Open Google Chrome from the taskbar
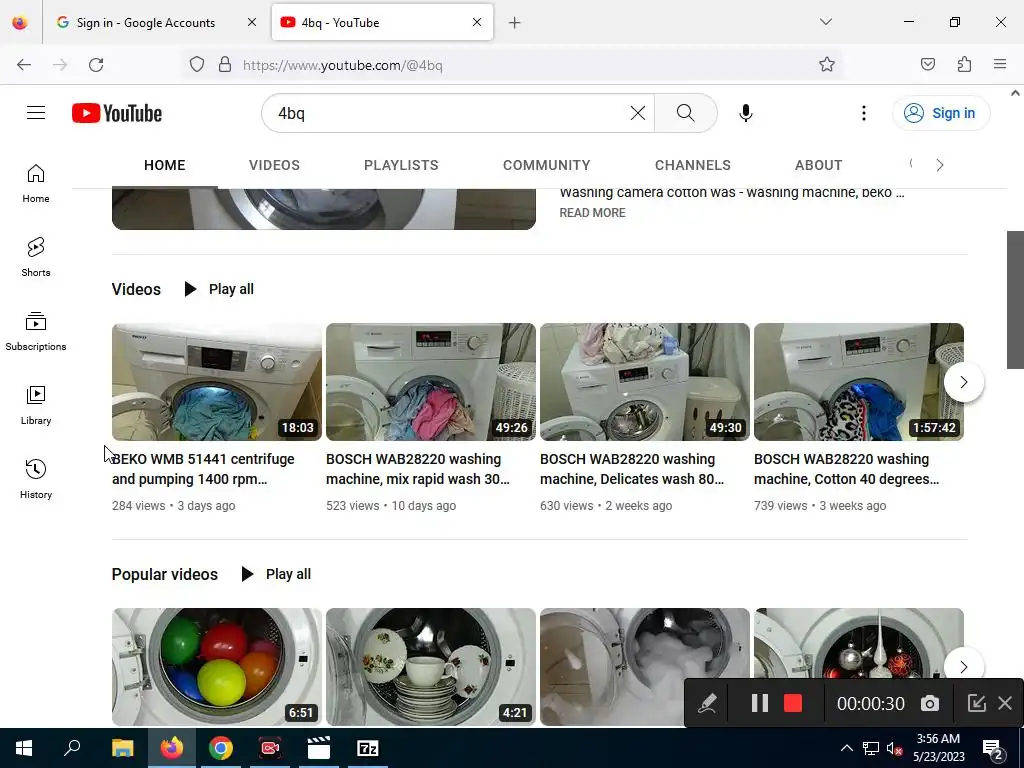 click(221, 748)
